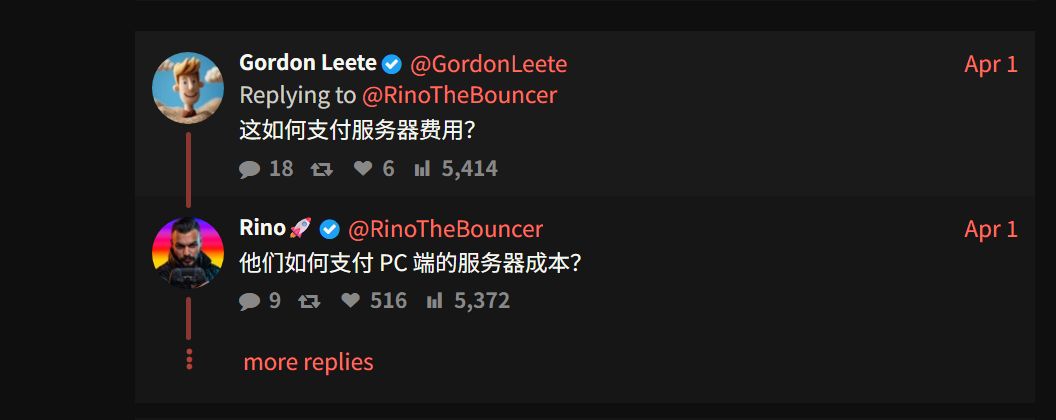Open view stats on Rino's tweet
1056x420 pixels.
click(434, 301)
